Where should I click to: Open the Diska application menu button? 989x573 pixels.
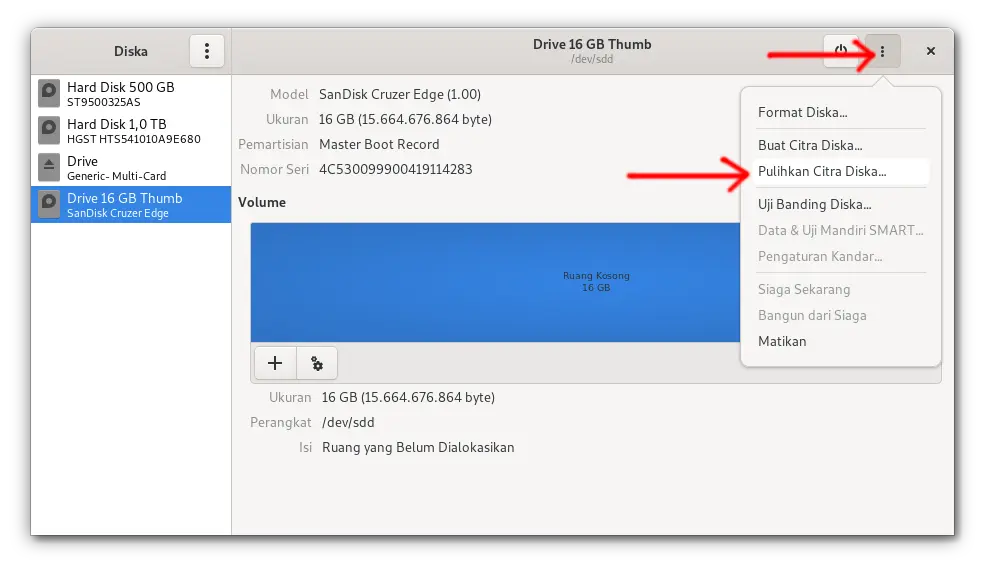(207, 51)
